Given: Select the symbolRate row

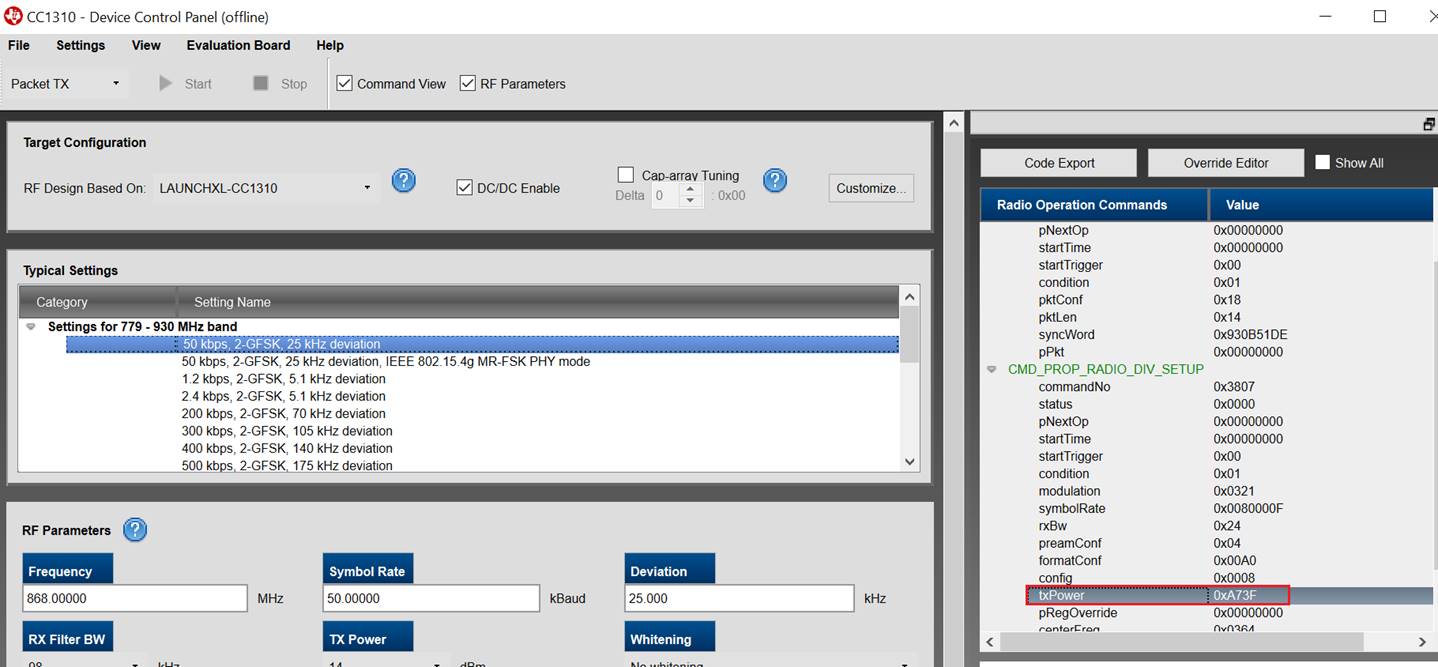Looking at the screenshot, I should click(1207, 508).
